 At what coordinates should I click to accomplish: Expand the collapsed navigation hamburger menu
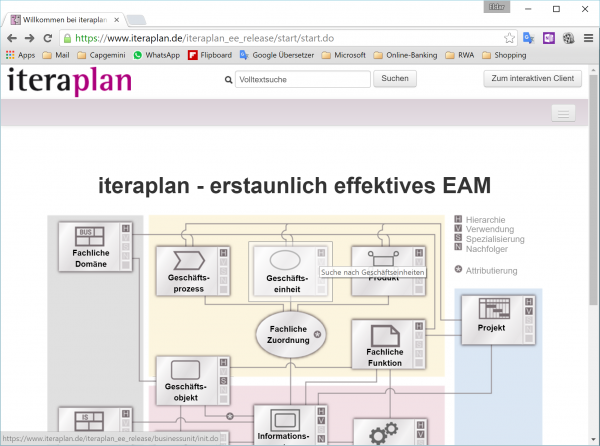pos(563,115)
